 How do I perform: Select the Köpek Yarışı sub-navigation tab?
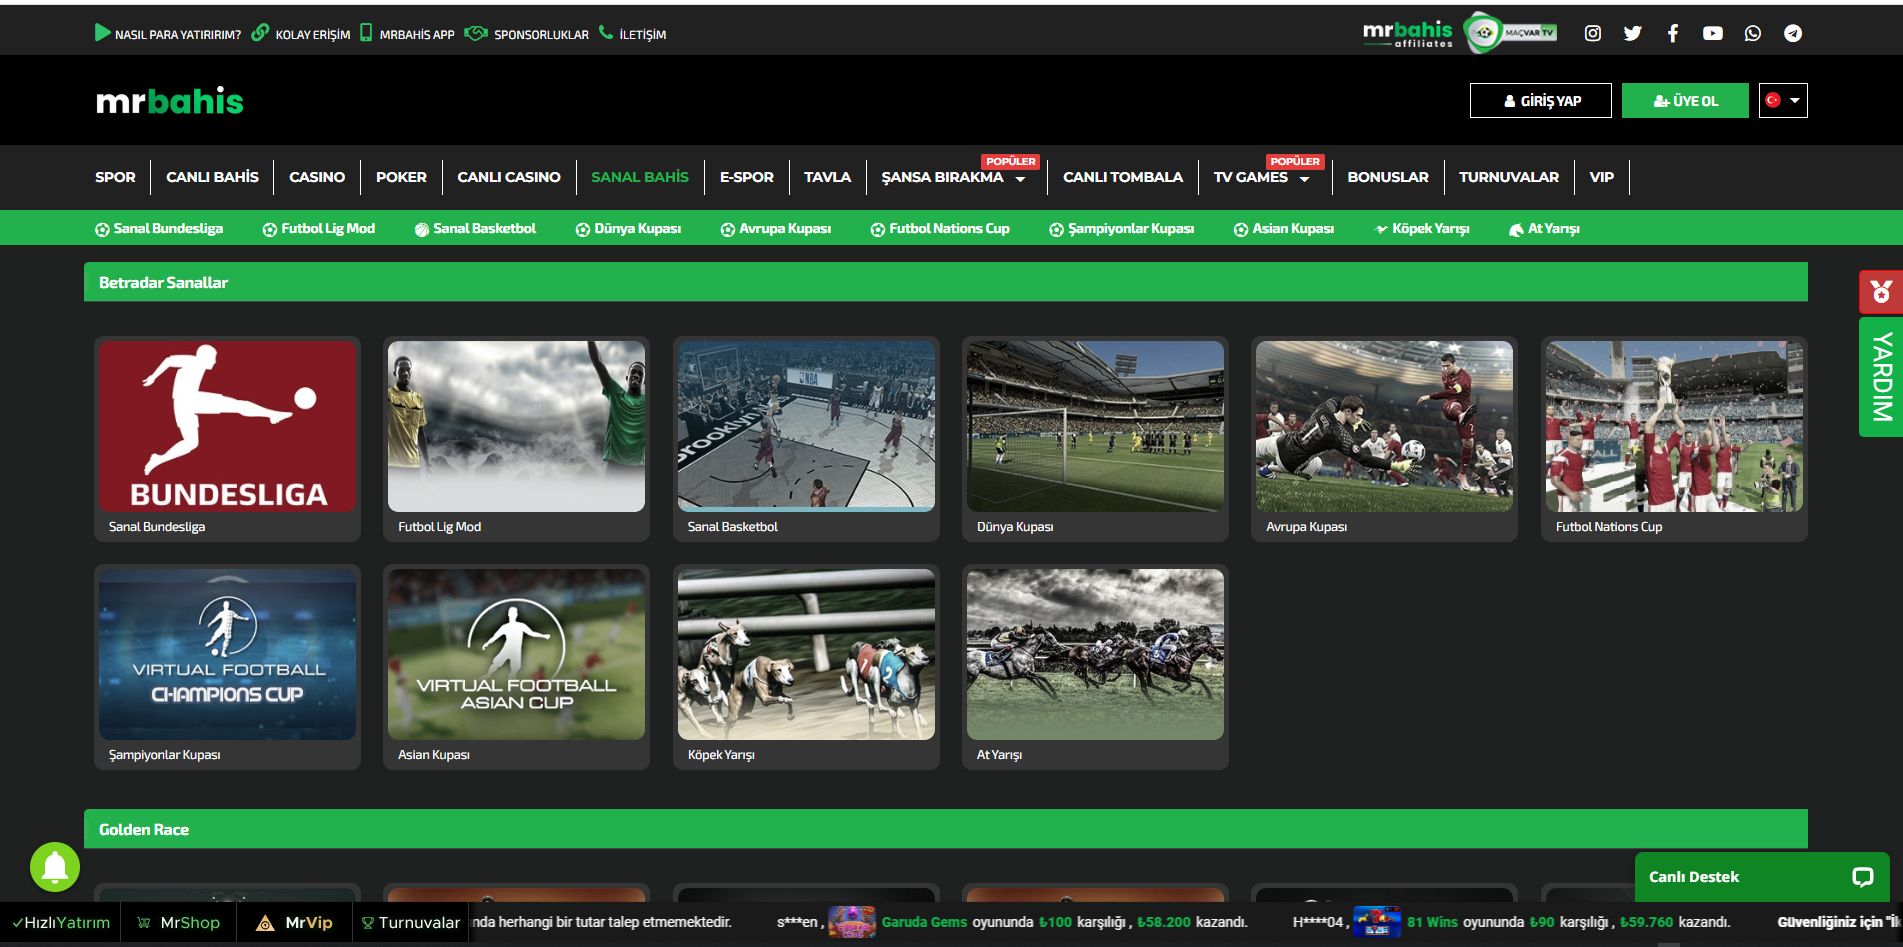(1422, 229)
